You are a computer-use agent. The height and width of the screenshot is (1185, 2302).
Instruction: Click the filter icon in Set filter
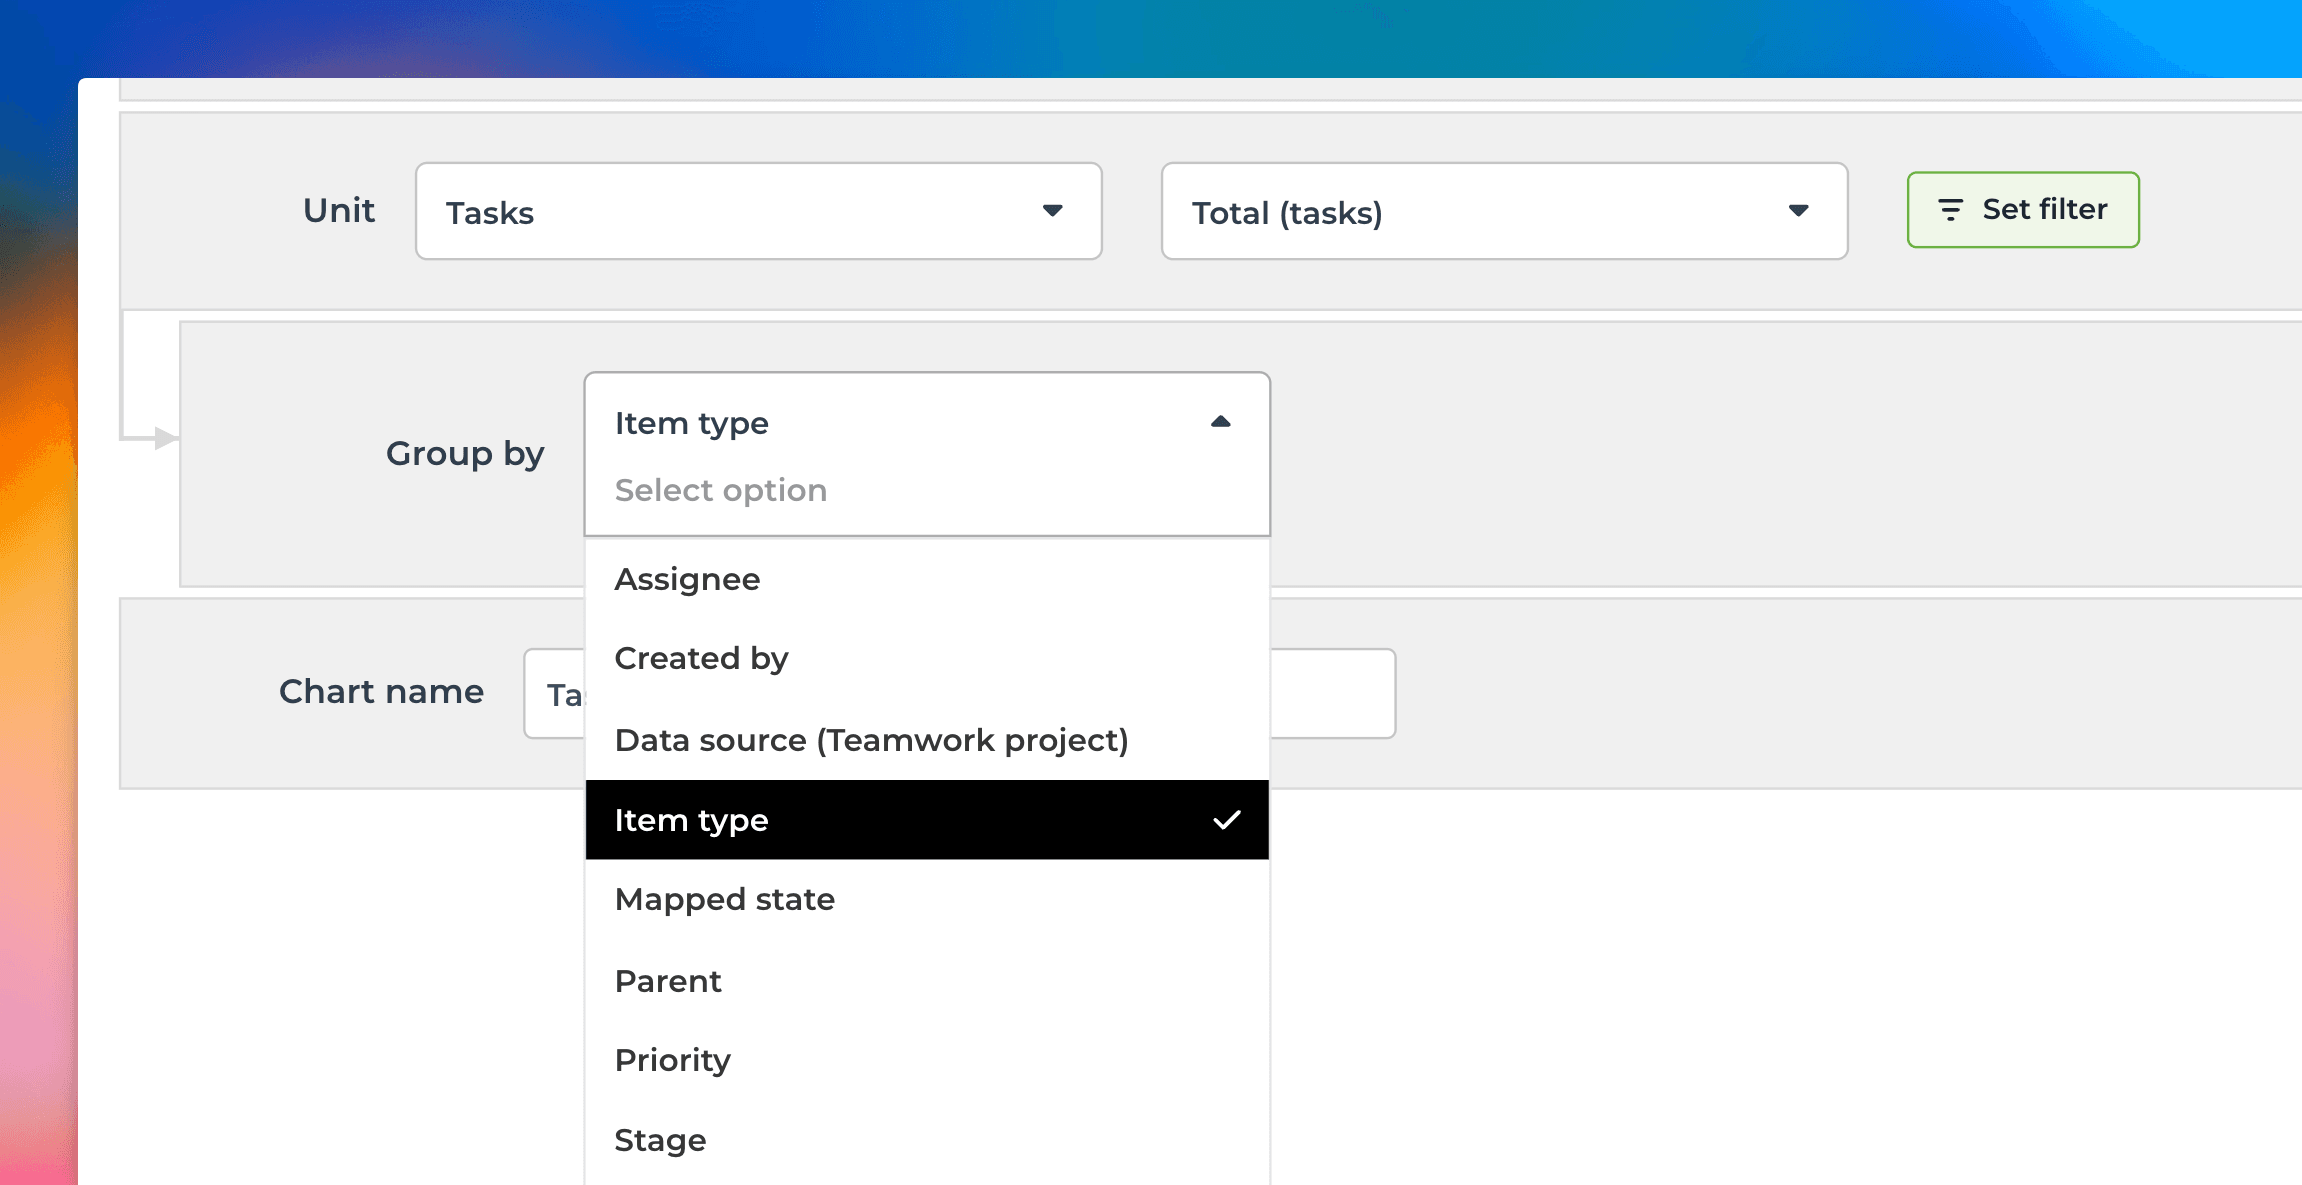click(x=1950, y=210)
